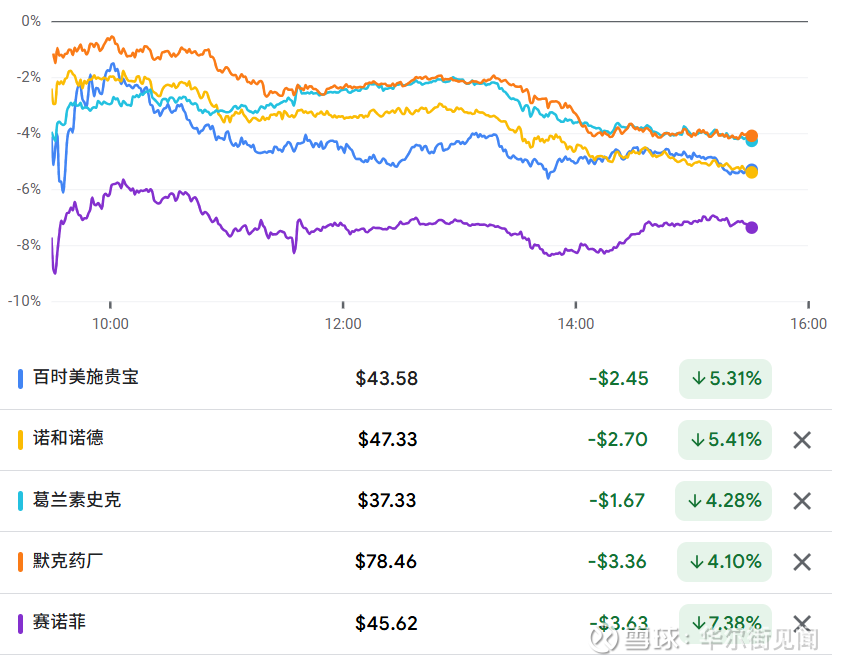This screenshot has height=665, width=844.
Task: Open 百时美施贵宝 stock name link
Action: click(86, 377)
